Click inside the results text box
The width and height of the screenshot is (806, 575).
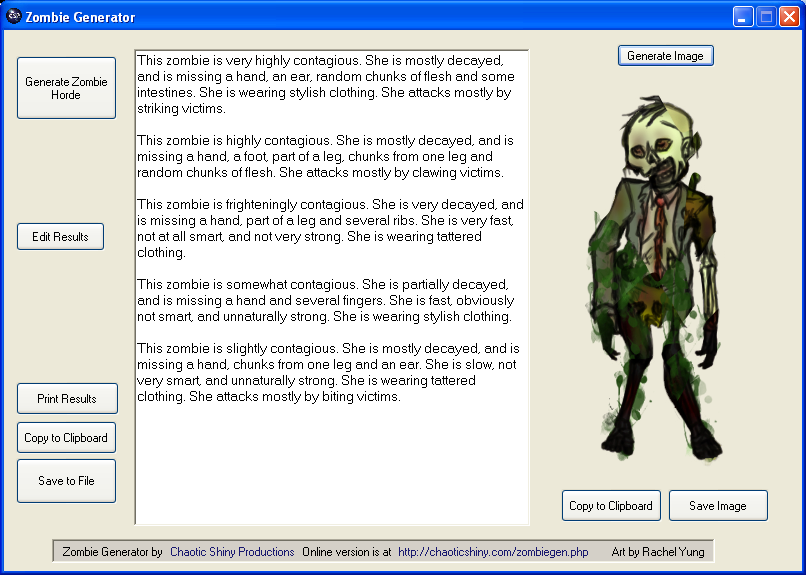coord(332,287)
